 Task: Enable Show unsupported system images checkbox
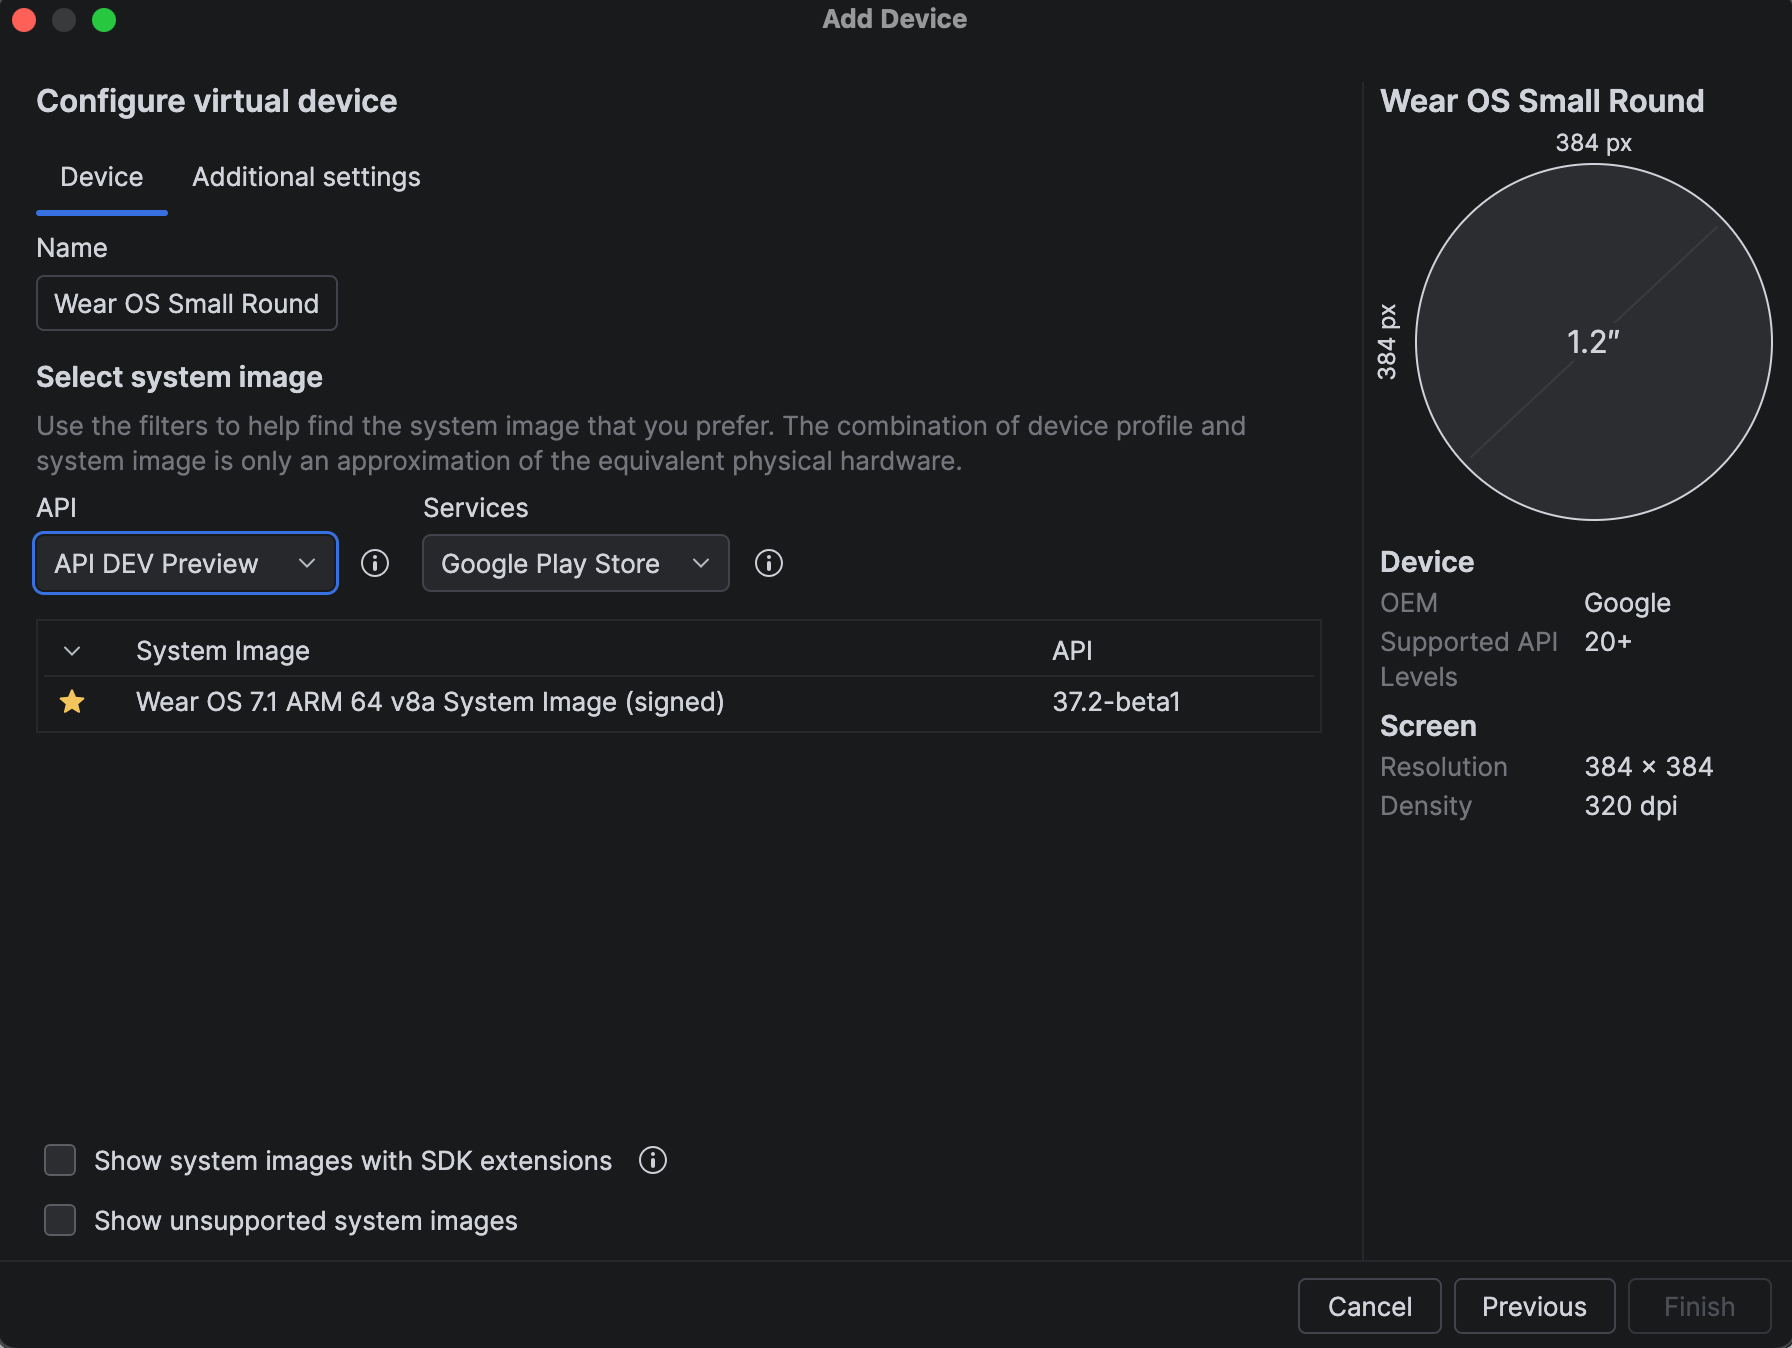coord(60,1220)
